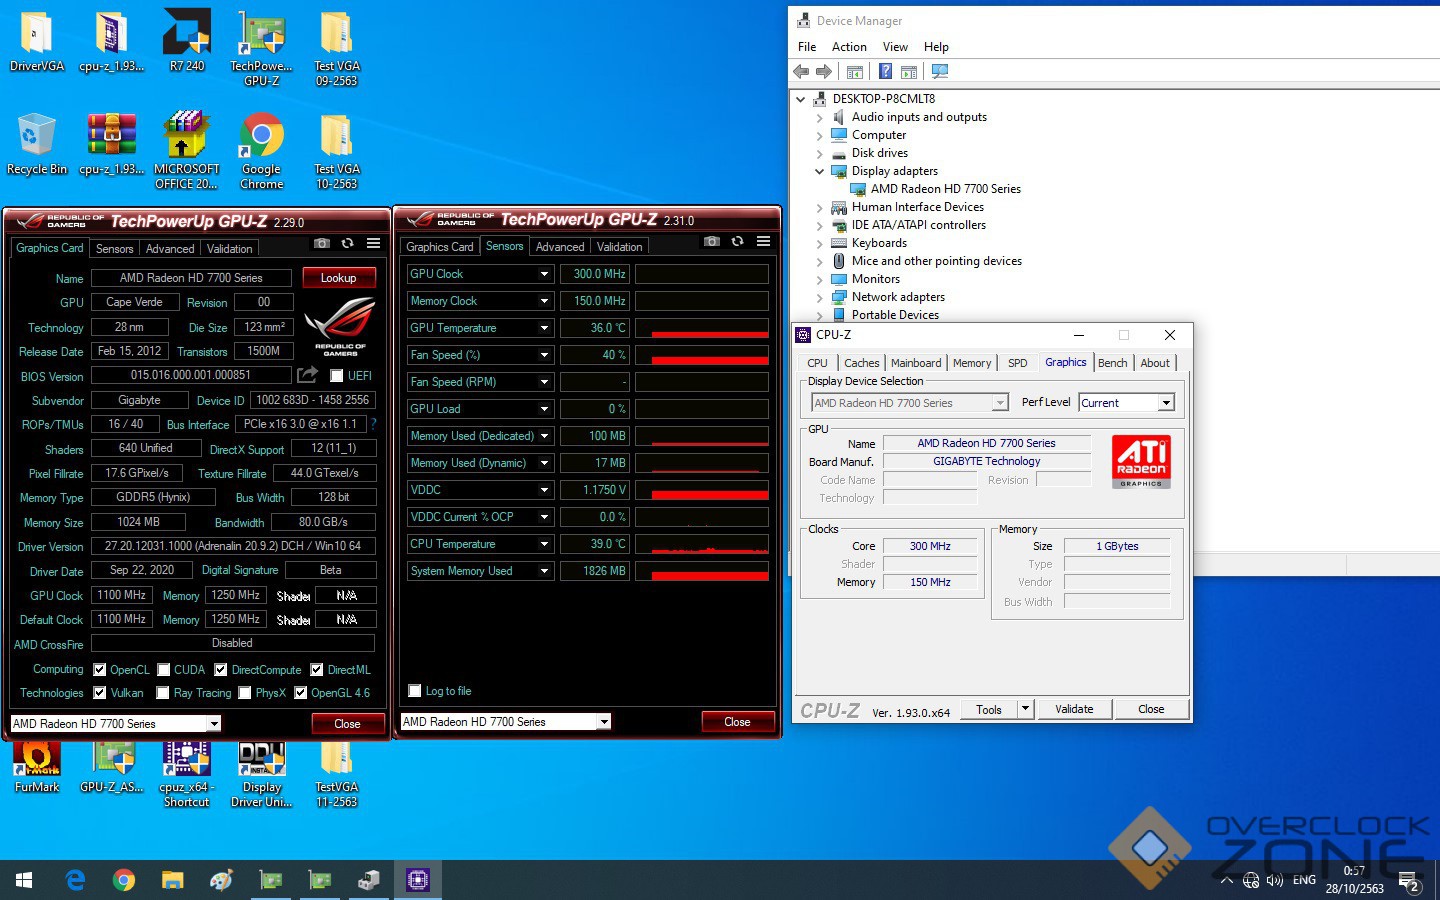Image resolution: width=1440 pixels, height=900 pixels.
Task: Click the BIOS export share icon
Action: point(308,375)
